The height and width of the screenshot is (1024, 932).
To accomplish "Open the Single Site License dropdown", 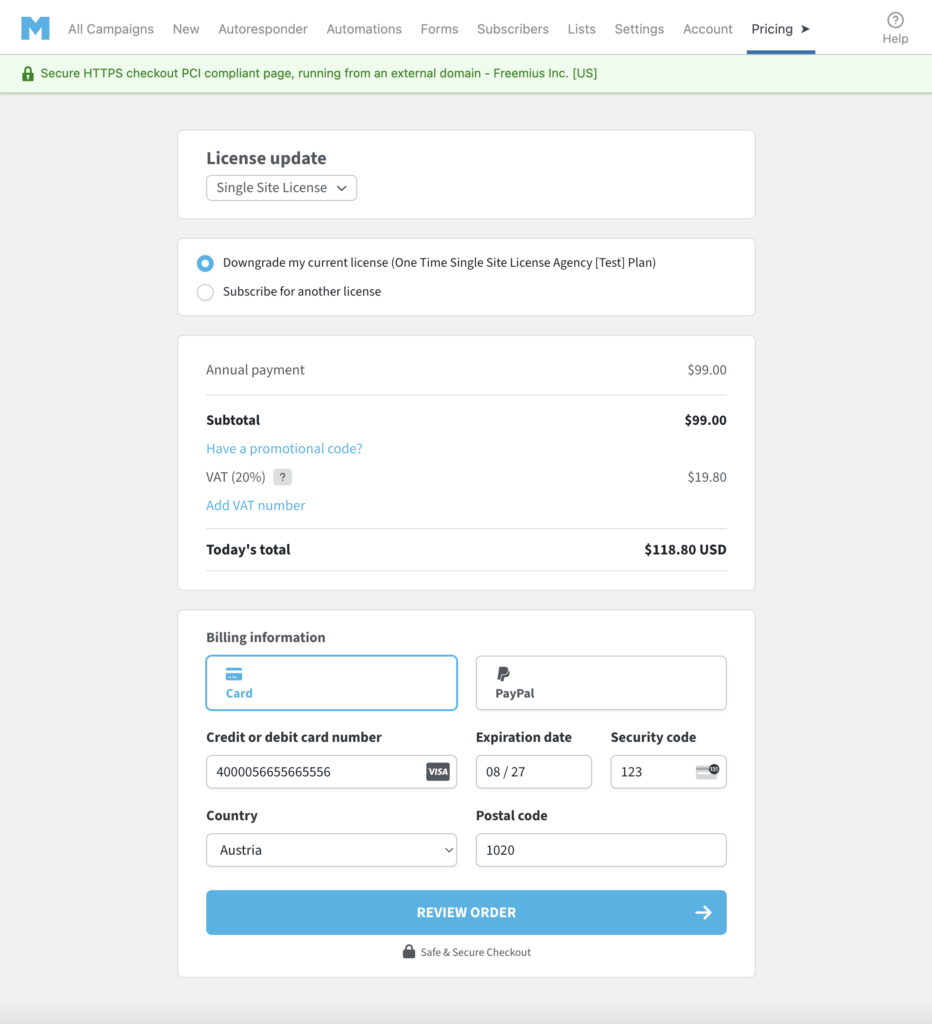I will click(281, 188).
